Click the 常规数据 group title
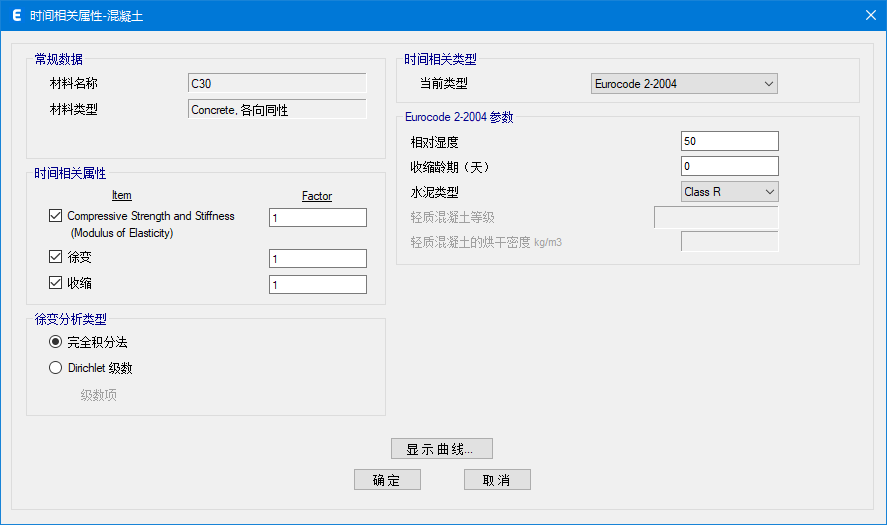Screen dimensions: 887x525 58,59
